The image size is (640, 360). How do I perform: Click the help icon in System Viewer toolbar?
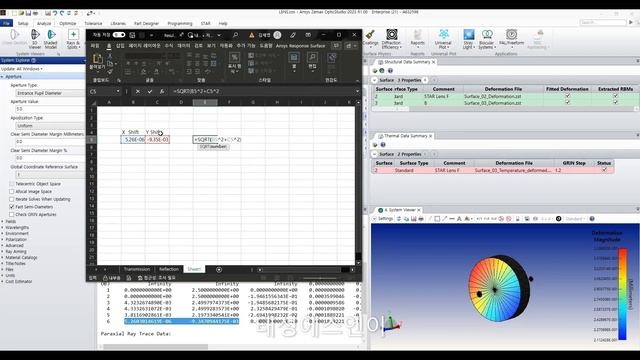(592, 219)
